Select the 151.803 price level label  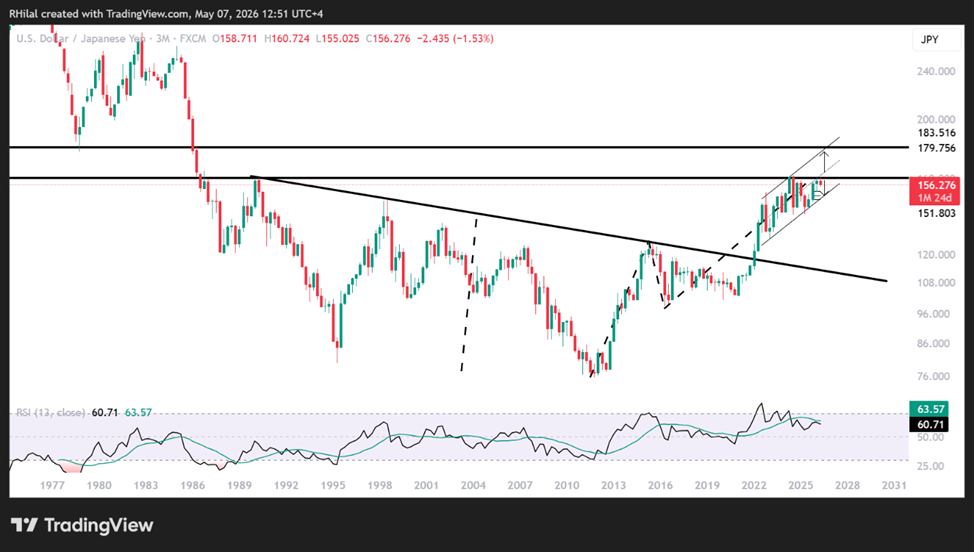pyautogui.click(x=937, y=213)
